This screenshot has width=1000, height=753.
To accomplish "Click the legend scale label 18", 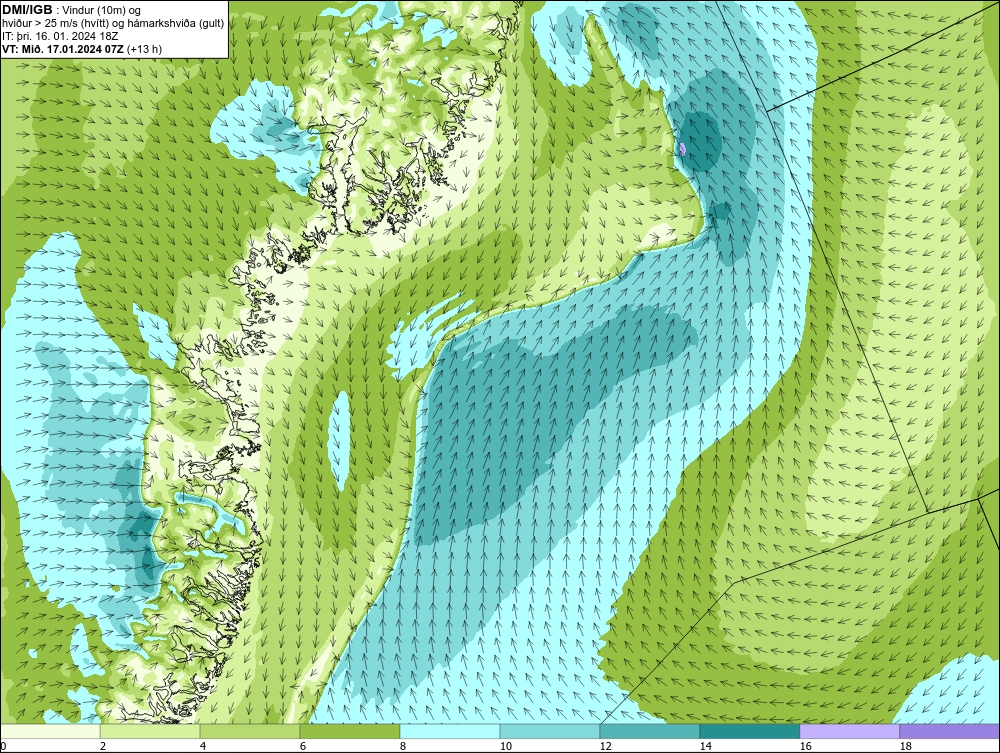I will pos(906,746).
